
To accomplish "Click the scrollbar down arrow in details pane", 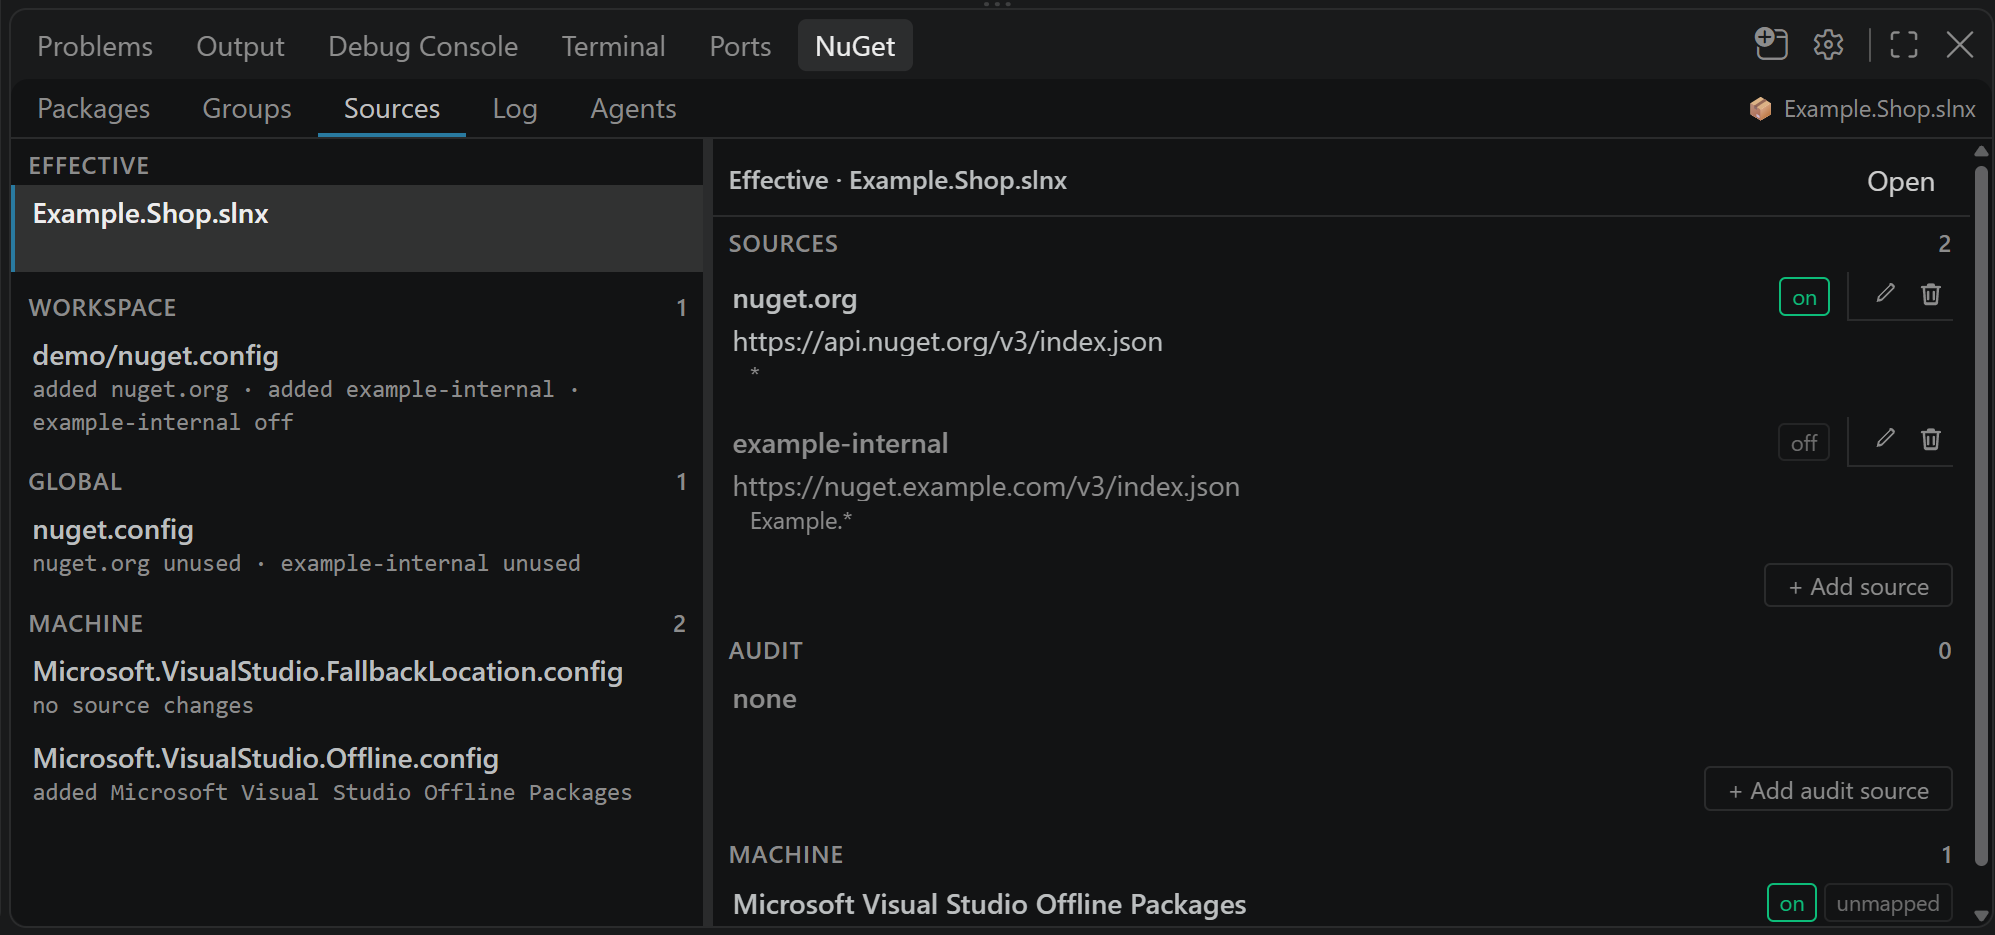I will (x=1981, y=915).
